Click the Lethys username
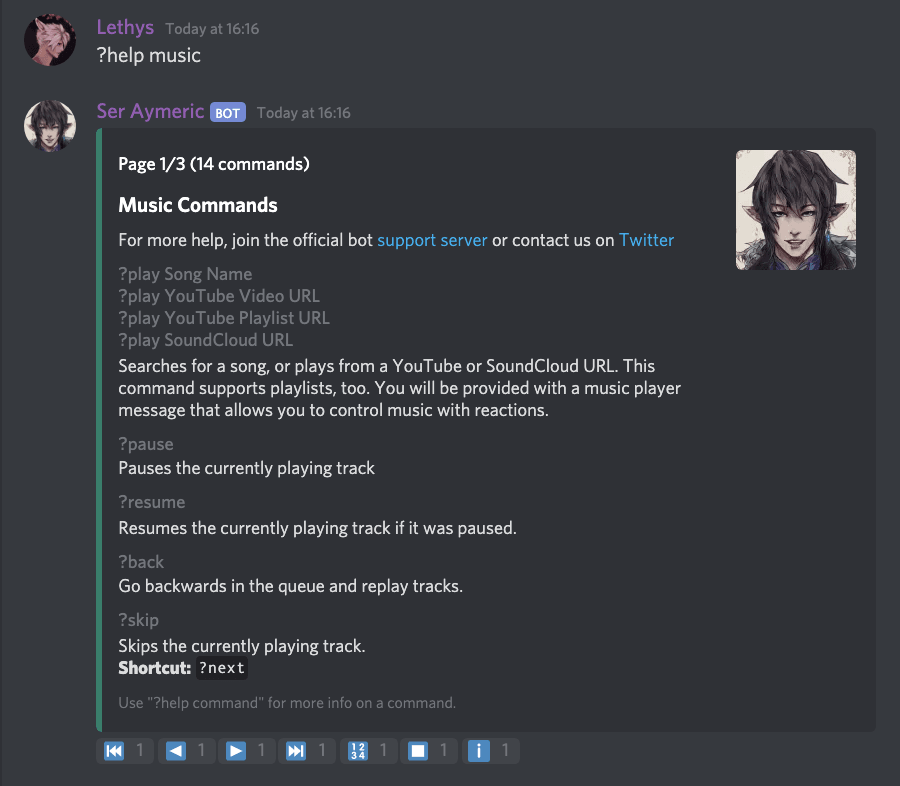 tap(126, 28)
